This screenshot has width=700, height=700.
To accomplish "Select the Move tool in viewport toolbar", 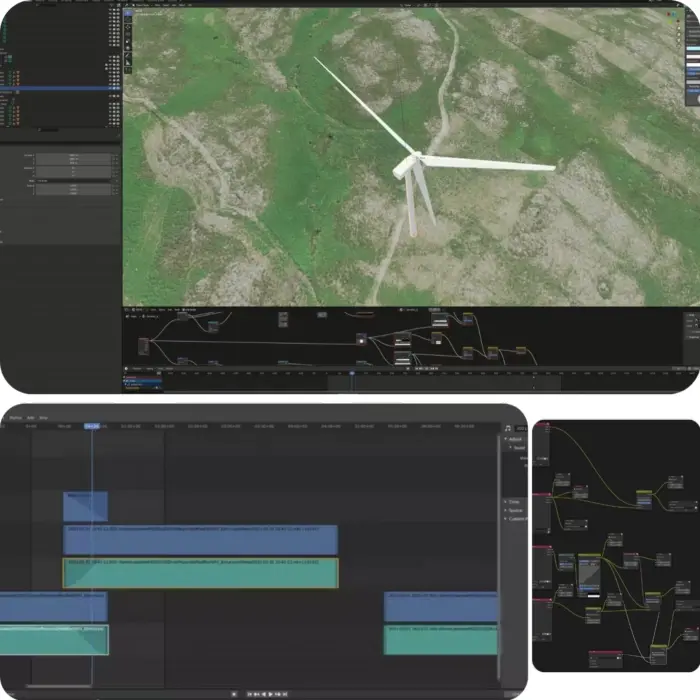I will 128,28.
